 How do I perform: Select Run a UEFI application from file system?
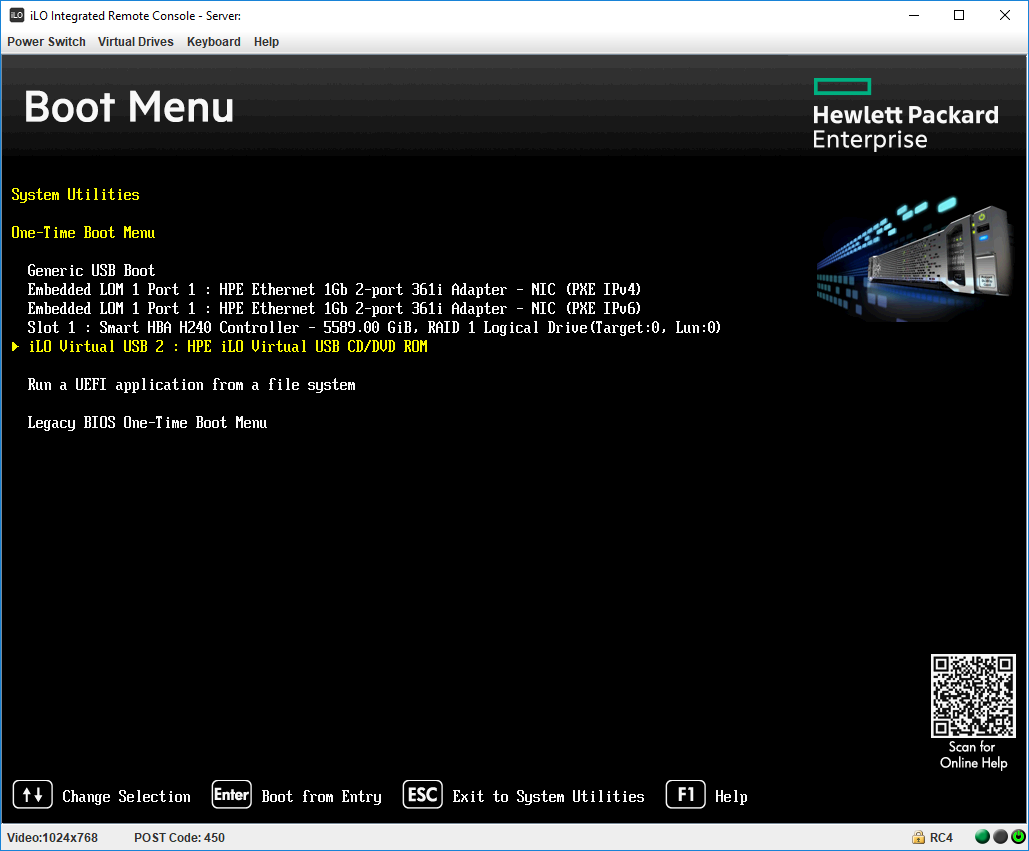click(191, 384)
